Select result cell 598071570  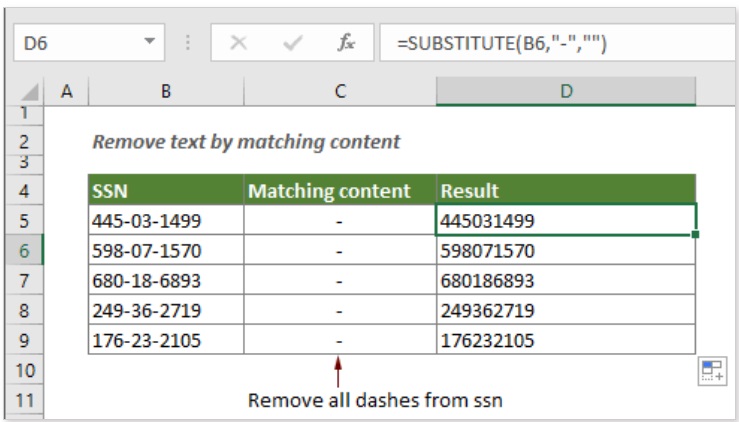566,250
